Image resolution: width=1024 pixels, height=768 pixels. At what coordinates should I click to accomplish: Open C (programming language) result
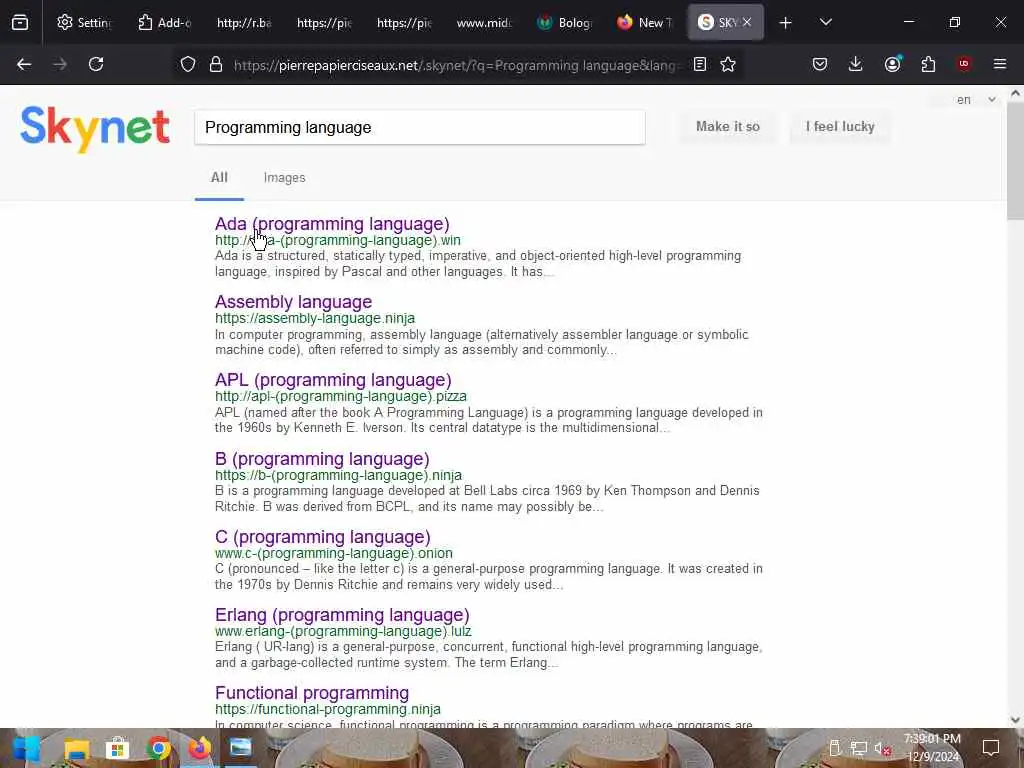click(323, 537)
